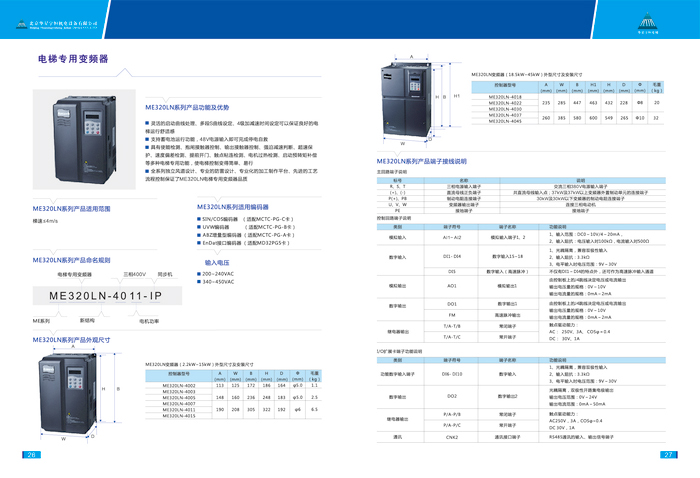Click the 'ABZ增量型编码器' bullet line
The image size is (700, 478).
[x=246, y=235]
